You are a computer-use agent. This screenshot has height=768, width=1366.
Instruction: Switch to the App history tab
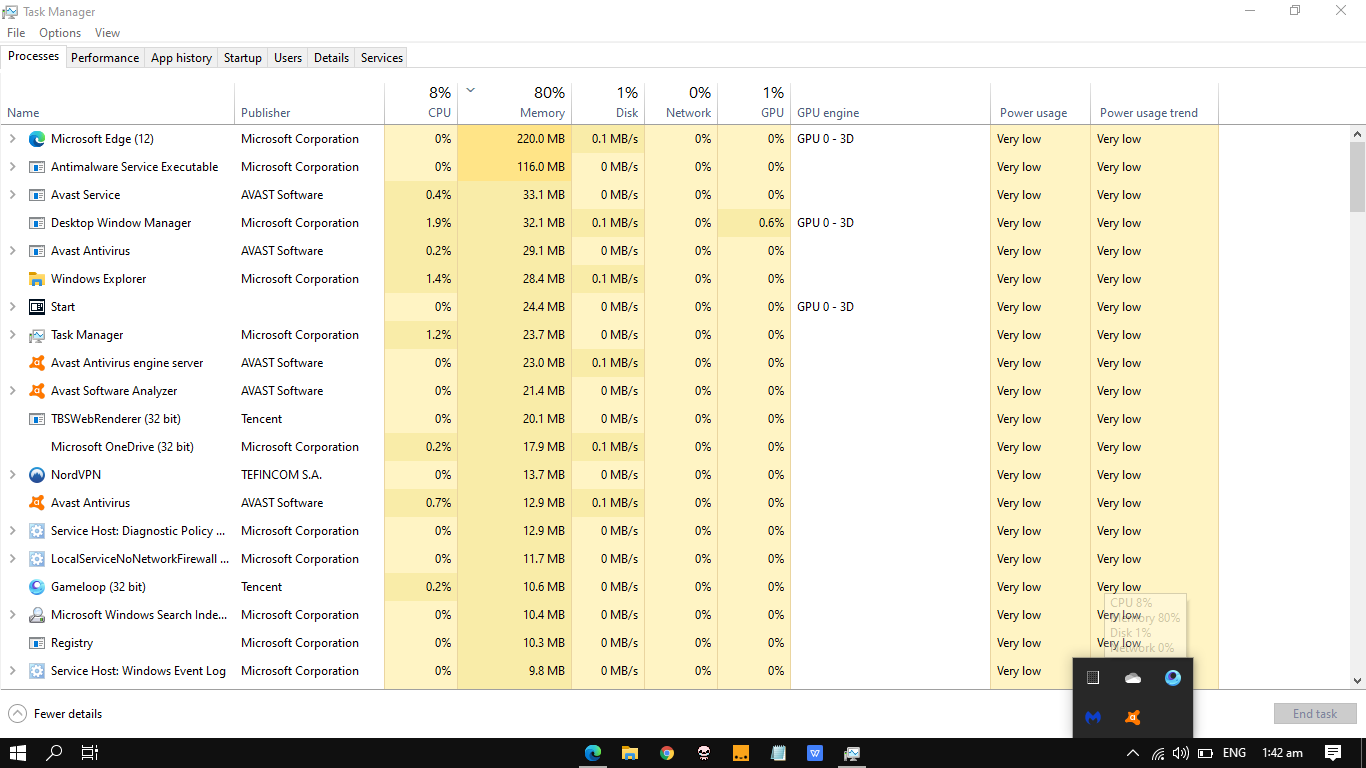pyautogui.click(x=181, y=58)
